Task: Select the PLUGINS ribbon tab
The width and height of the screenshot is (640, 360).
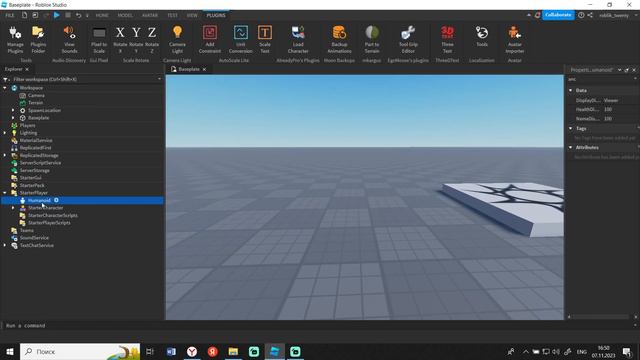Action: (x=216, y=16)
